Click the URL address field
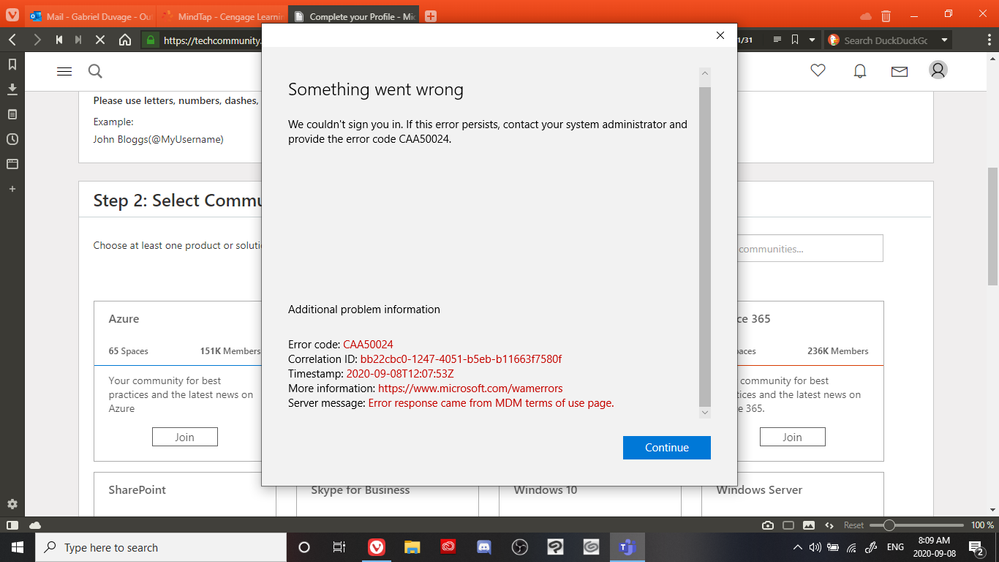This screenshot has height=562, width=999. point(210,40)
